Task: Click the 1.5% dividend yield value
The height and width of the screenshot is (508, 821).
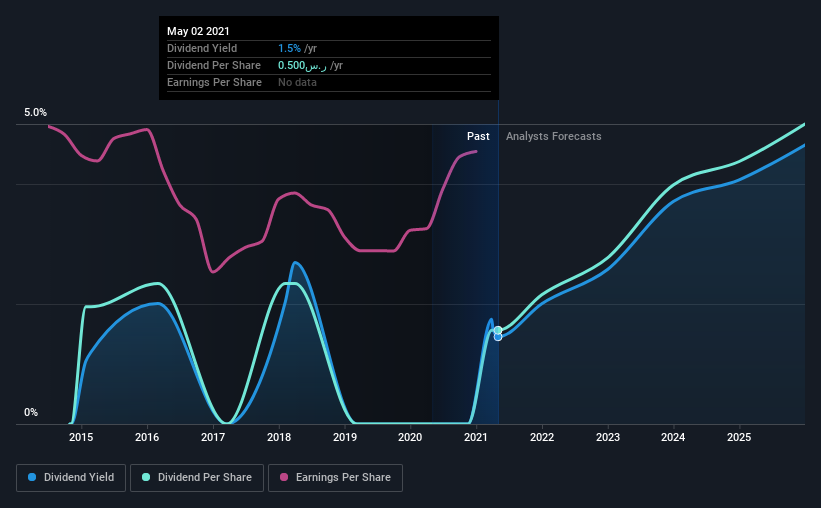Action: [x=289, y=48]
